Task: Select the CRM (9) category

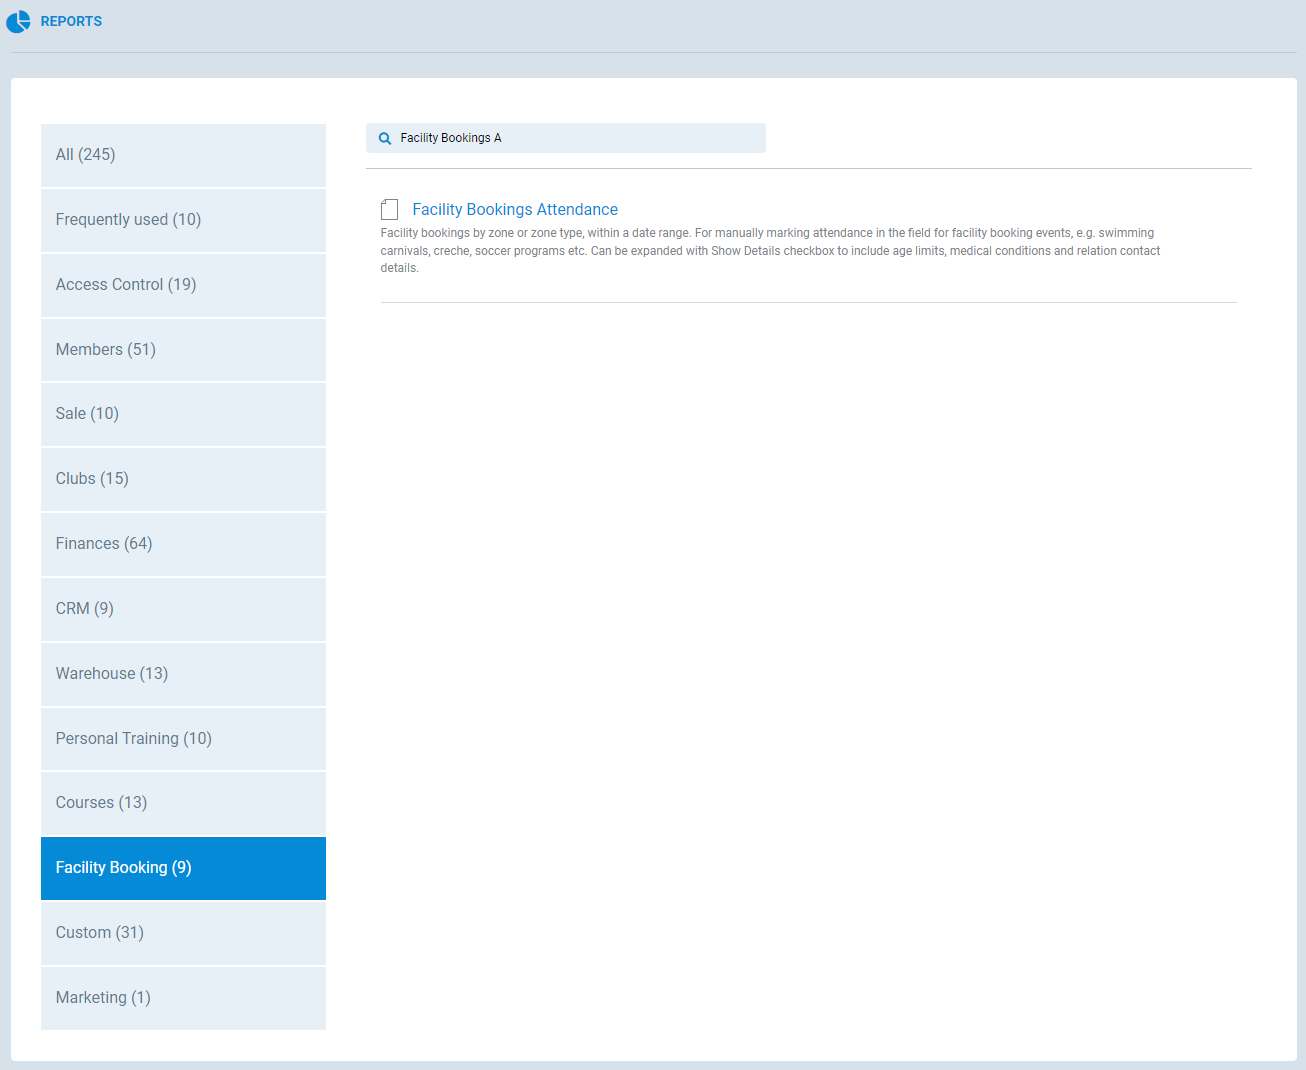Action: pyautogui.click(x=183, y=609)
